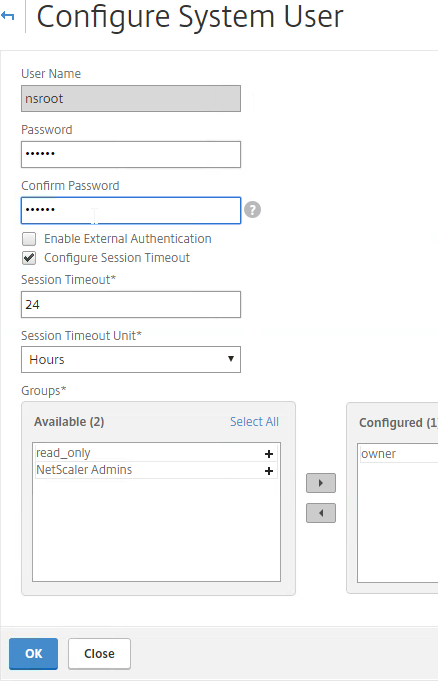
Task: Move selected group right with arrow button
Action: click(321, 483)
